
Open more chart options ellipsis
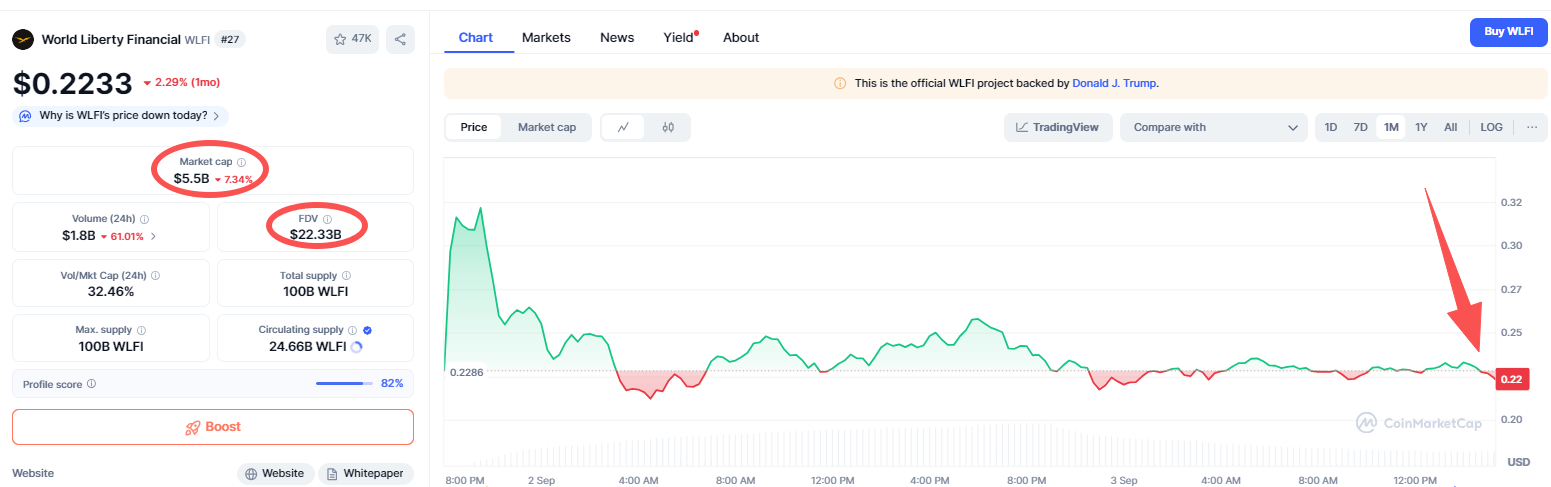coord(1531,127)
